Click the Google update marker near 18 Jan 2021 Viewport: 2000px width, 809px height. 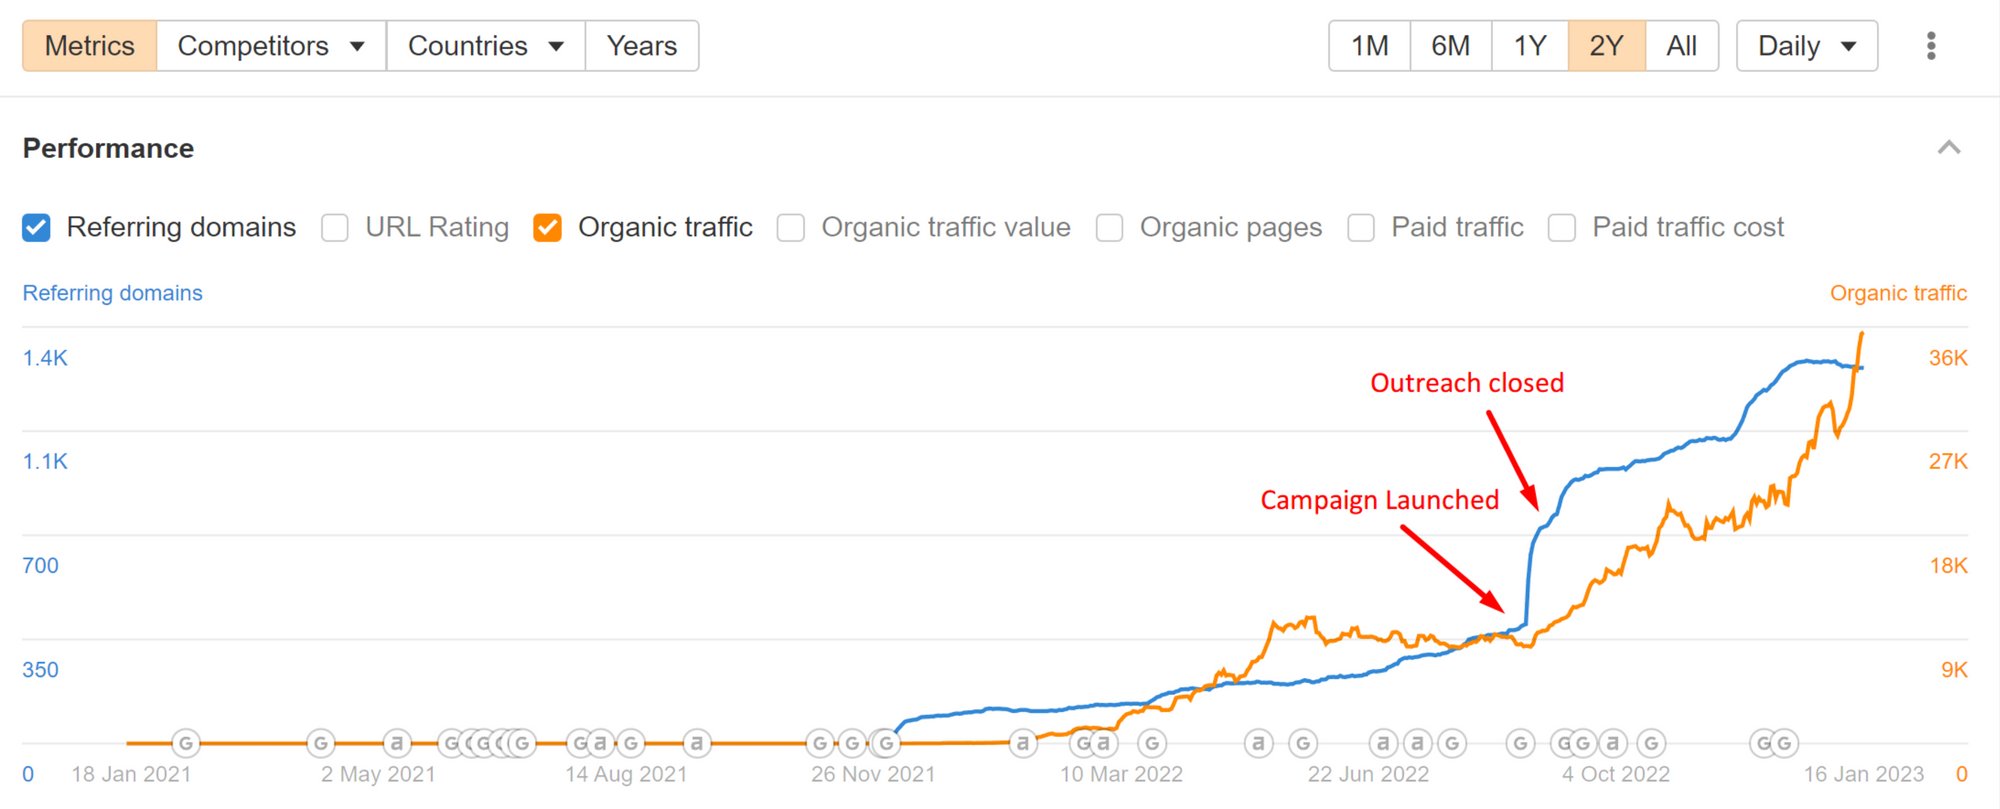(x=186, y=743)
